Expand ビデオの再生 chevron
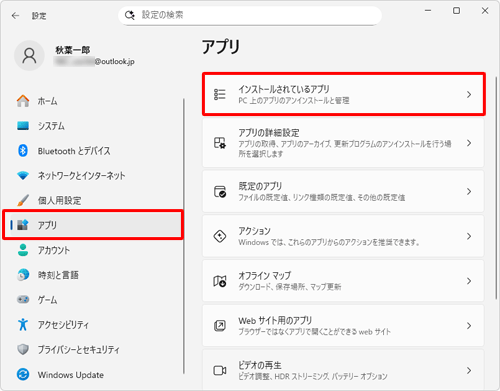This screenshot has height=391, width=500. tap(469, 370)
